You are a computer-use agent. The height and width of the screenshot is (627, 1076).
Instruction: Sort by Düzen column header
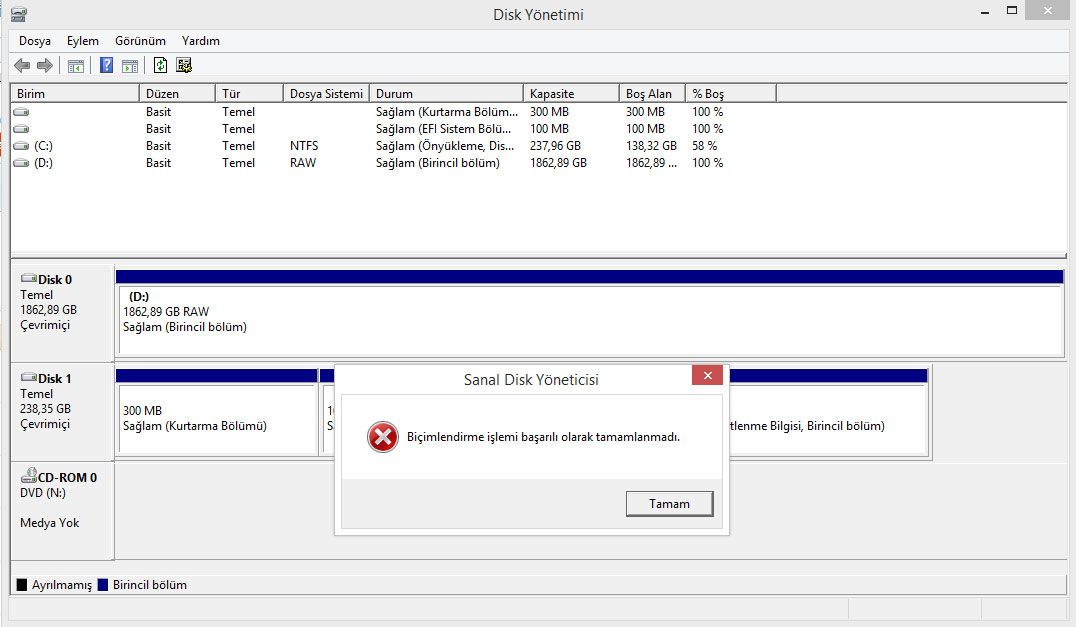[177, 93]
